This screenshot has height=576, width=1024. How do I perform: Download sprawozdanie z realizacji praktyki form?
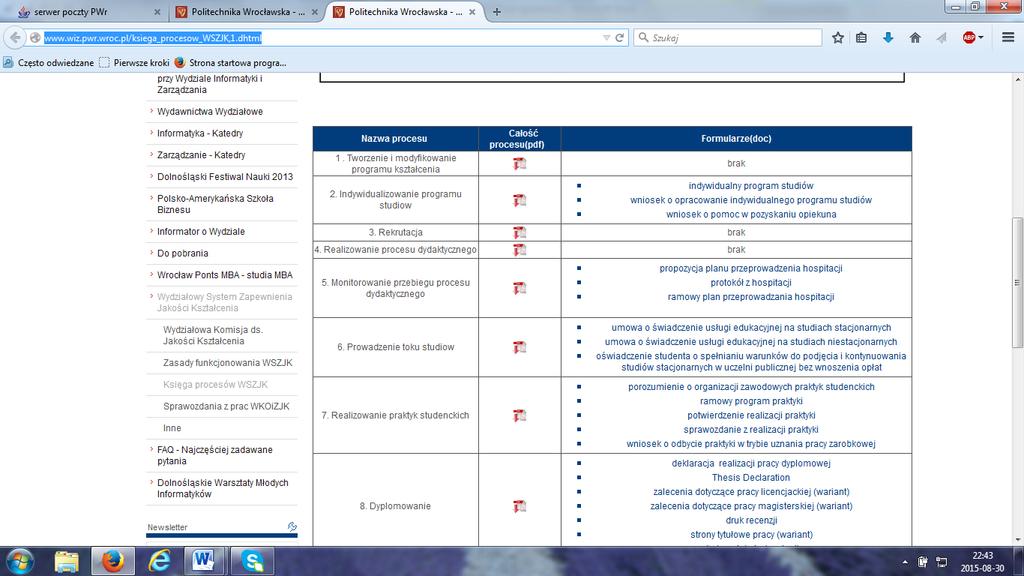[x=751, y=430]
